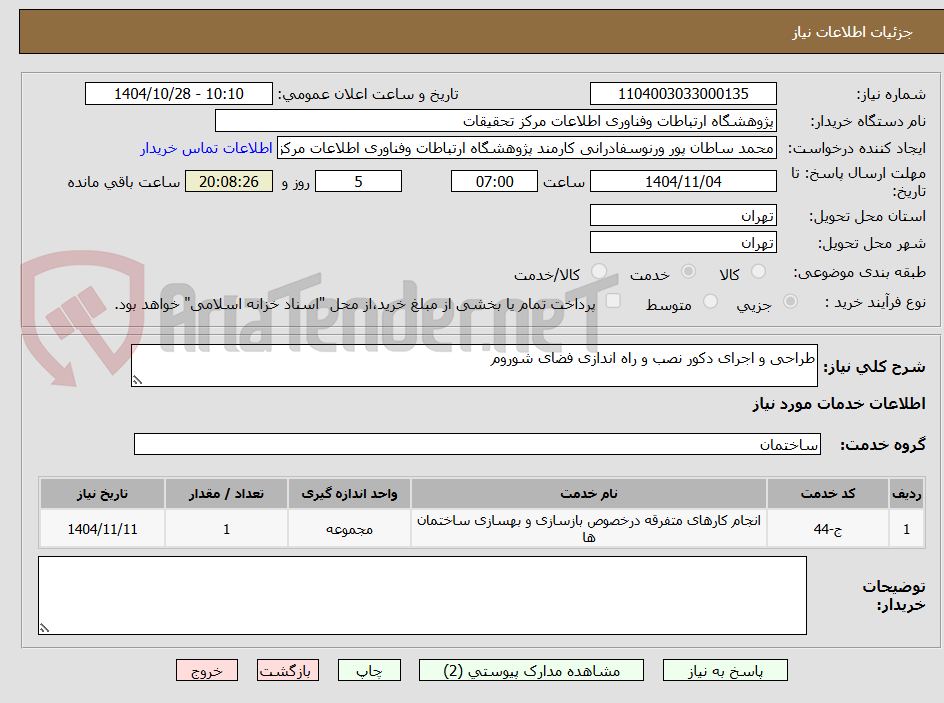The image size is (944, 703).
Task: Click the طبقه بندی موضوعی label
Action: (860, 273)
